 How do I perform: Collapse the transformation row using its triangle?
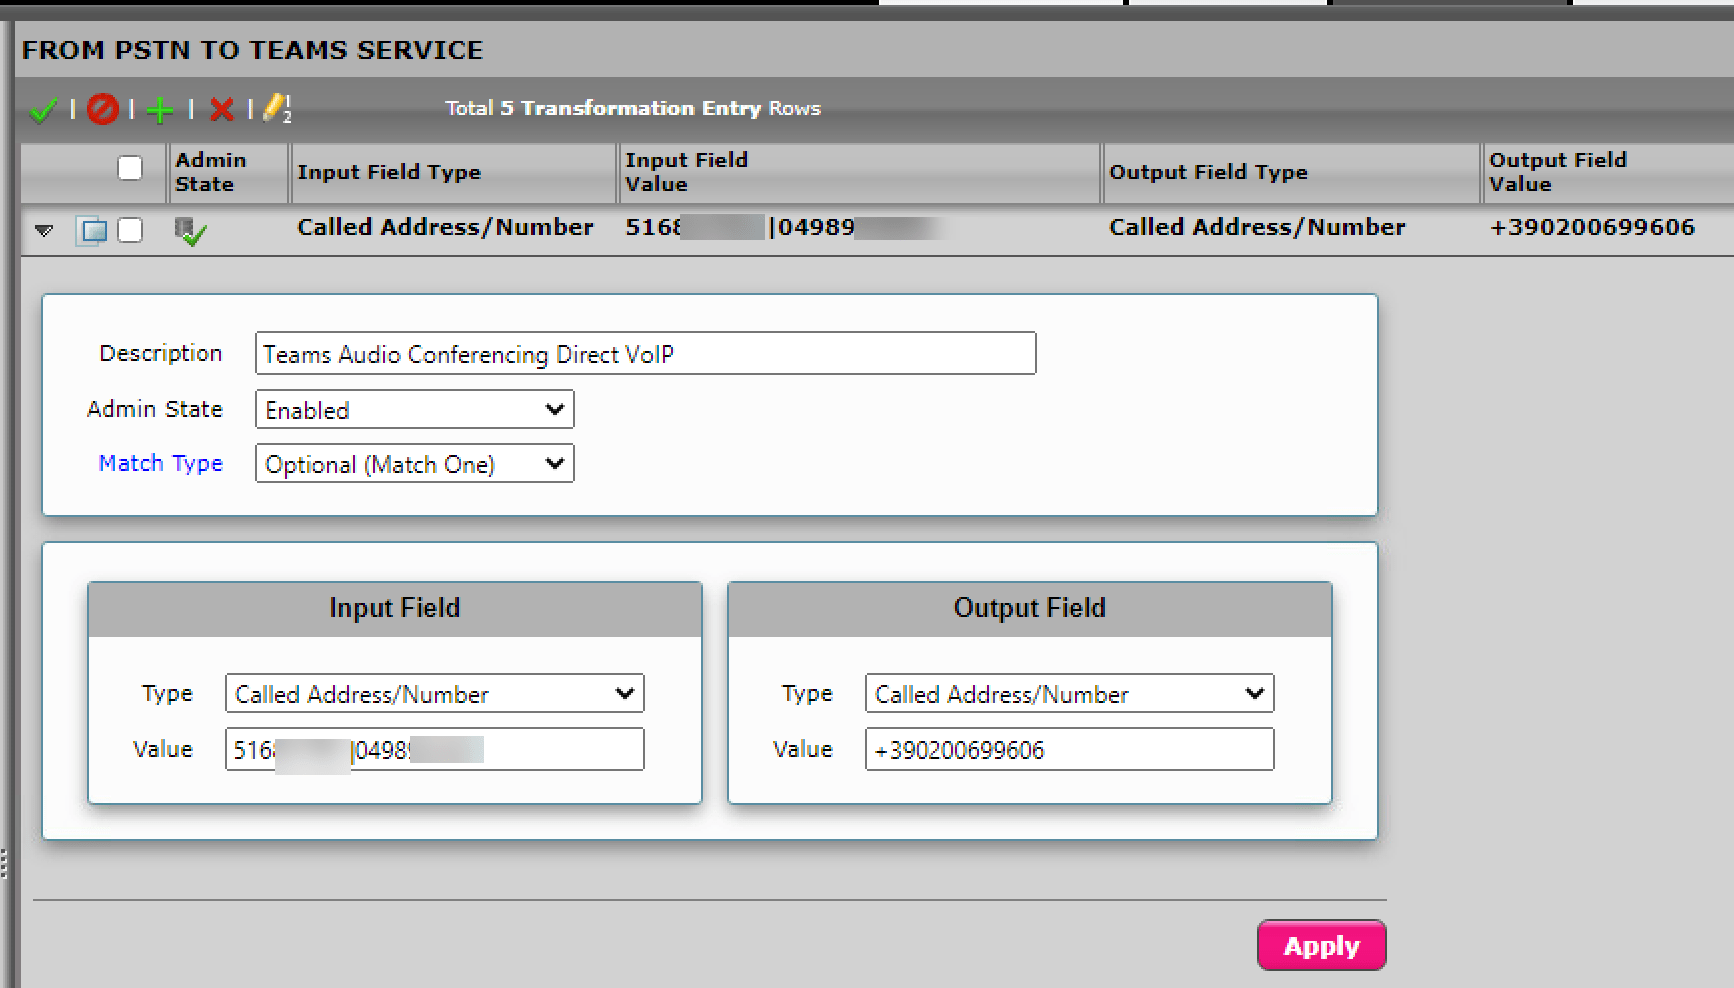click(x=43, y=230)
